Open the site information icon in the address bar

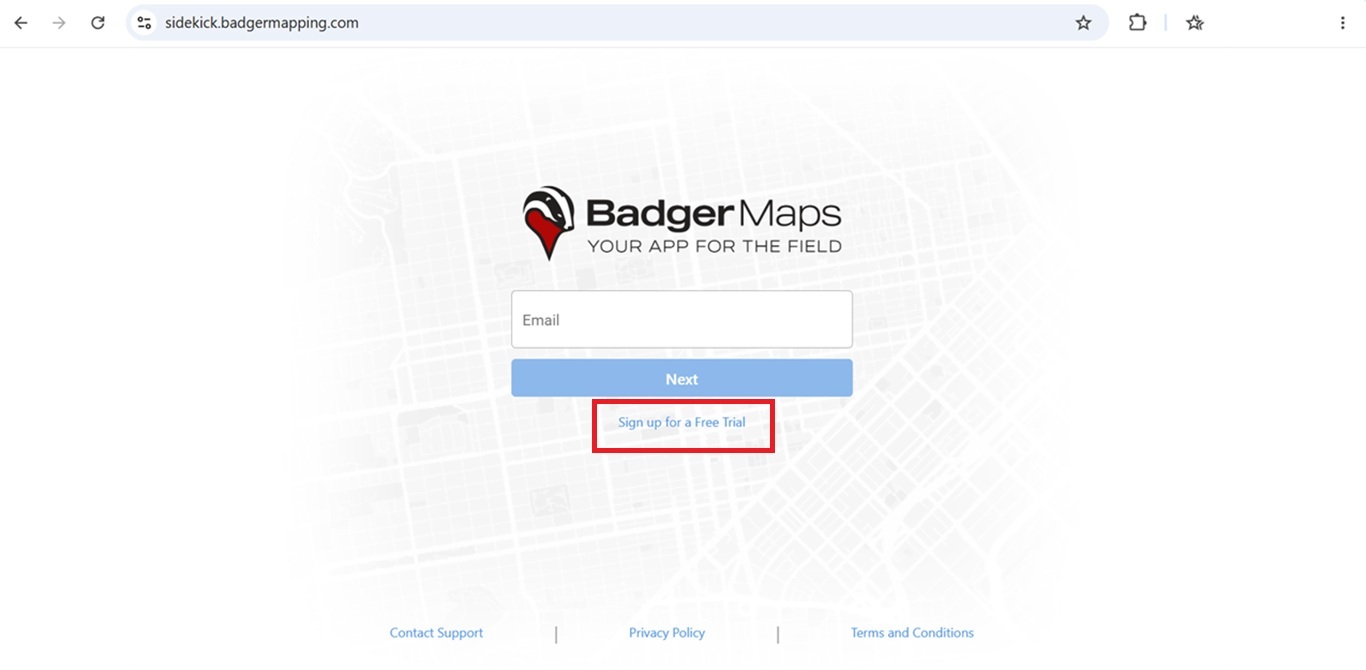click(x=144, y=23)
